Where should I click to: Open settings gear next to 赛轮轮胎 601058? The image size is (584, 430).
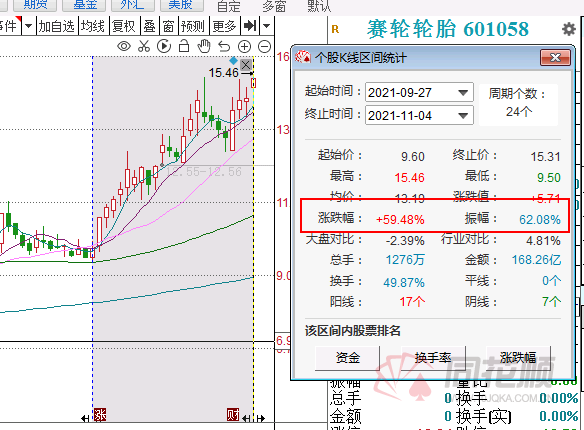coord(569,29)
